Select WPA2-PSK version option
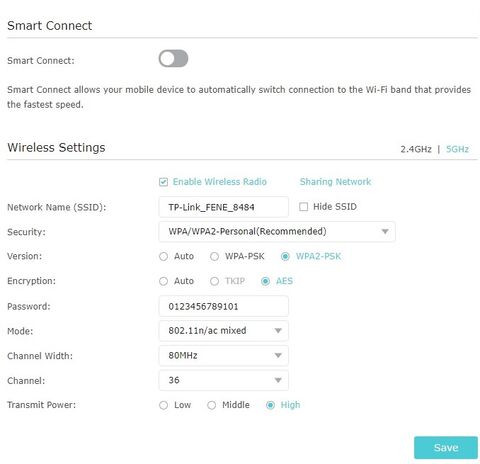Viewport: 480px width, 464px height. pyautogui.click(x=285, y=257)
